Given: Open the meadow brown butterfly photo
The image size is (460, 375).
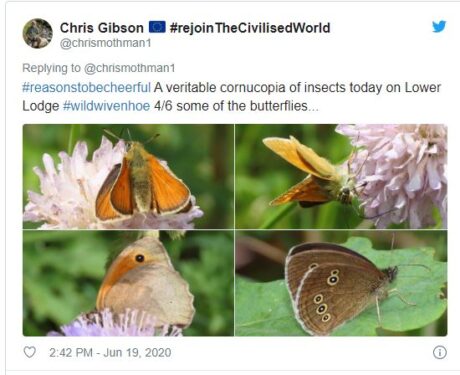Looking at the screenshot, I should click(x=128, y=283).
